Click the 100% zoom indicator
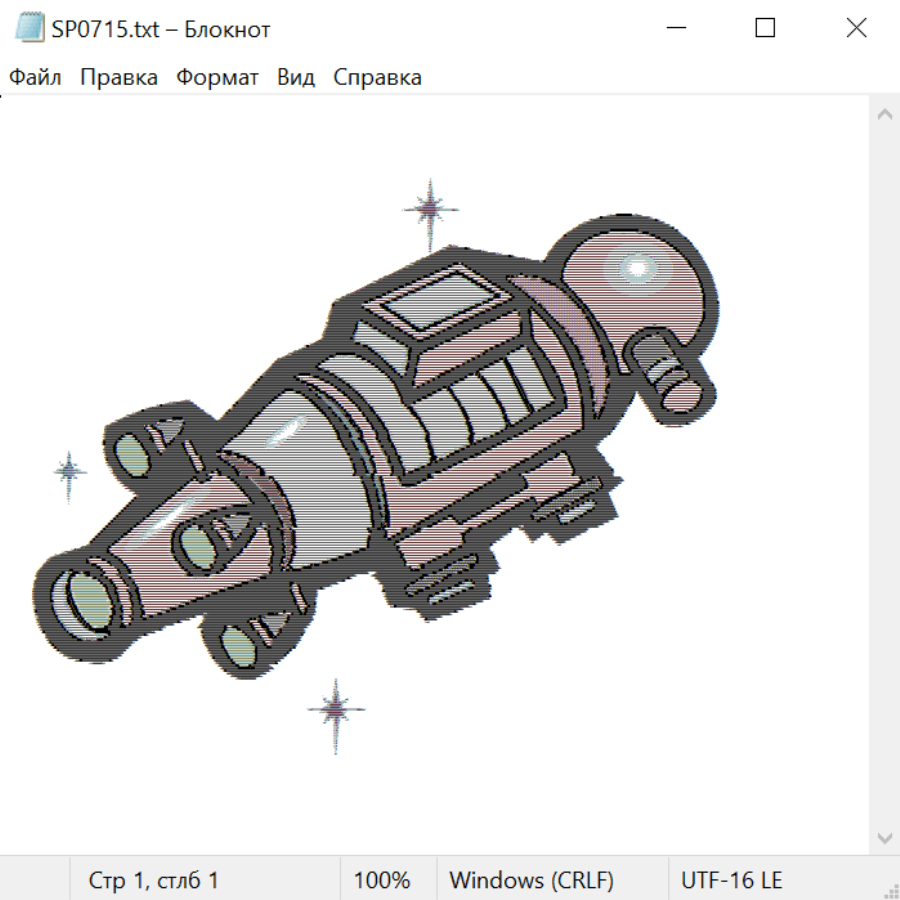Screen dimensions: 900x900 click(x=382, y=880)
